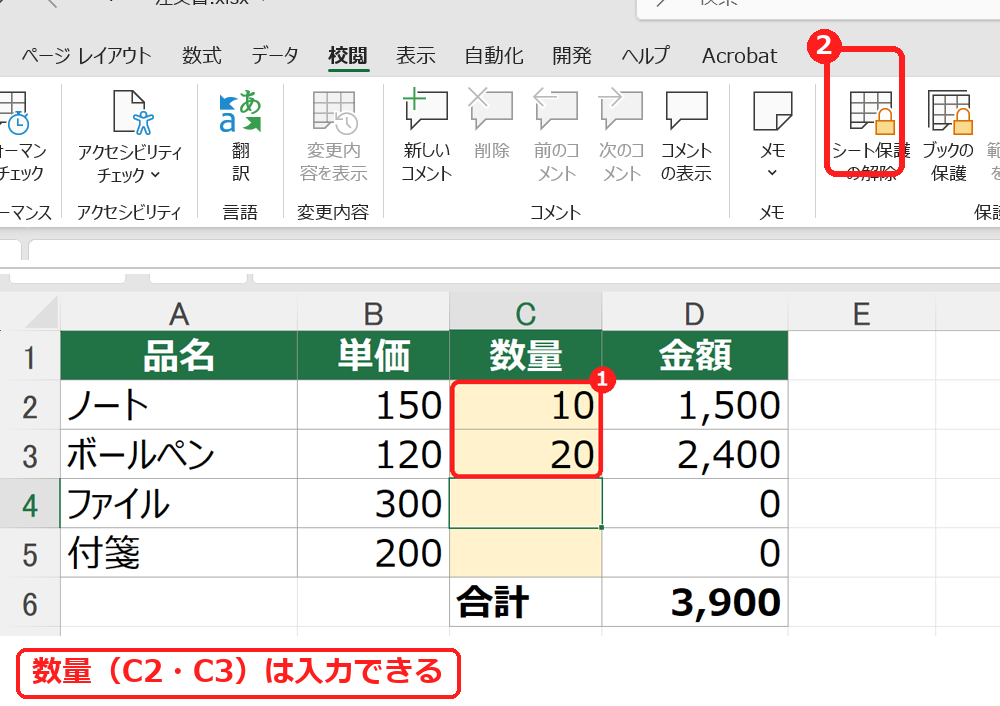The width and height of the screenshot is (1000, 706).
Task: Click ブックの保護 icon
Action: (950, 112)
